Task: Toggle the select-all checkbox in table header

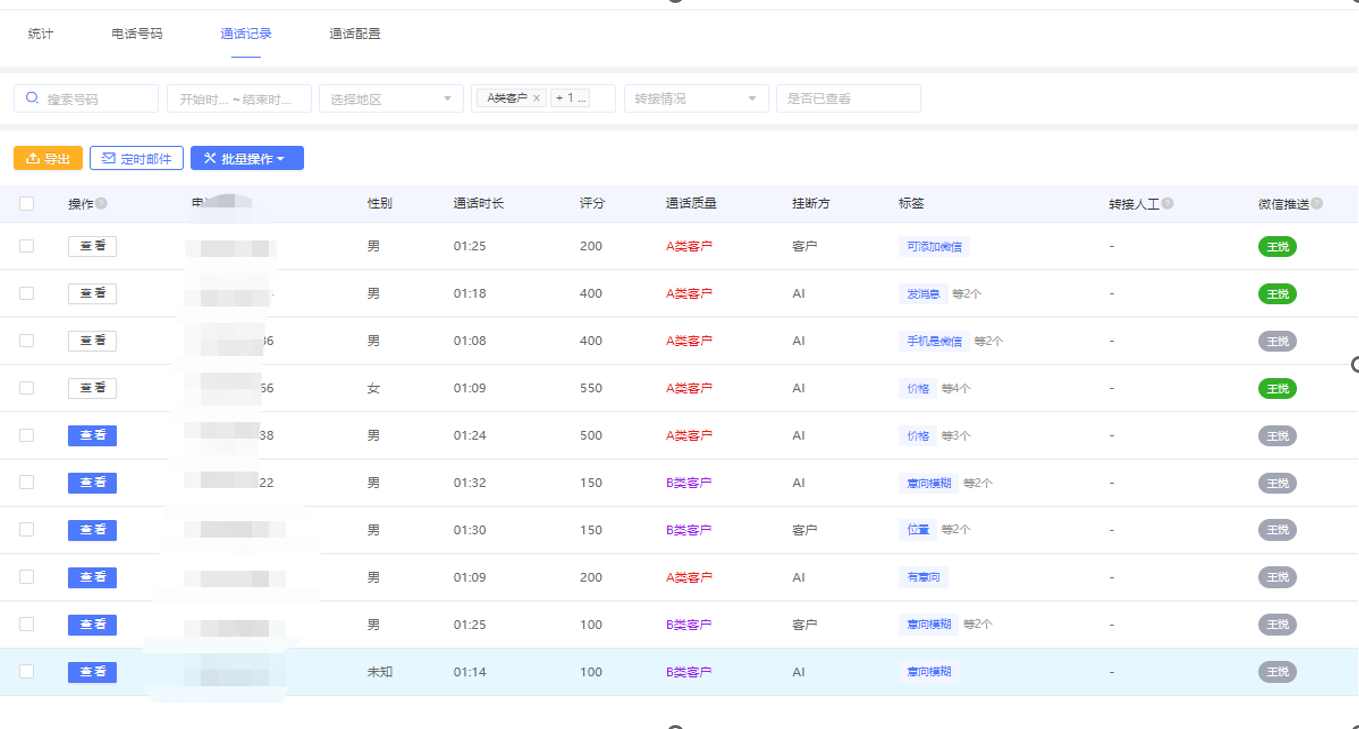Action: (x=27, y=204)
